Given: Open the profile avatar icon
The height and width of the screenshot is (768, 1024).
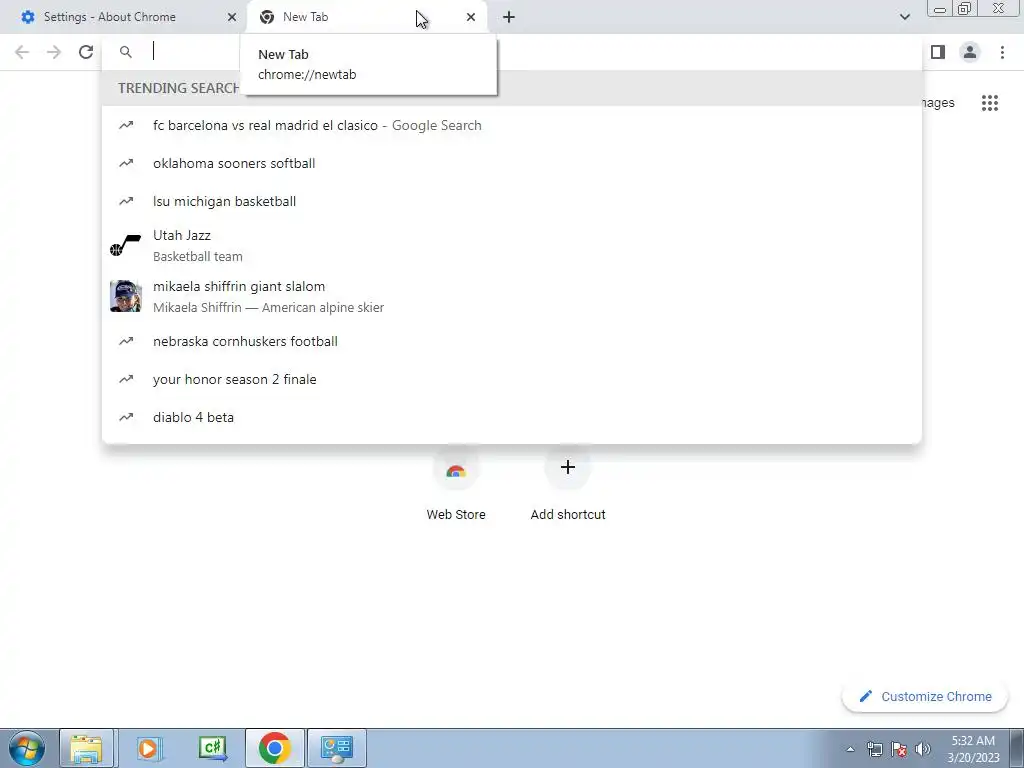Looking at the screenshot, I should [970, 52].
